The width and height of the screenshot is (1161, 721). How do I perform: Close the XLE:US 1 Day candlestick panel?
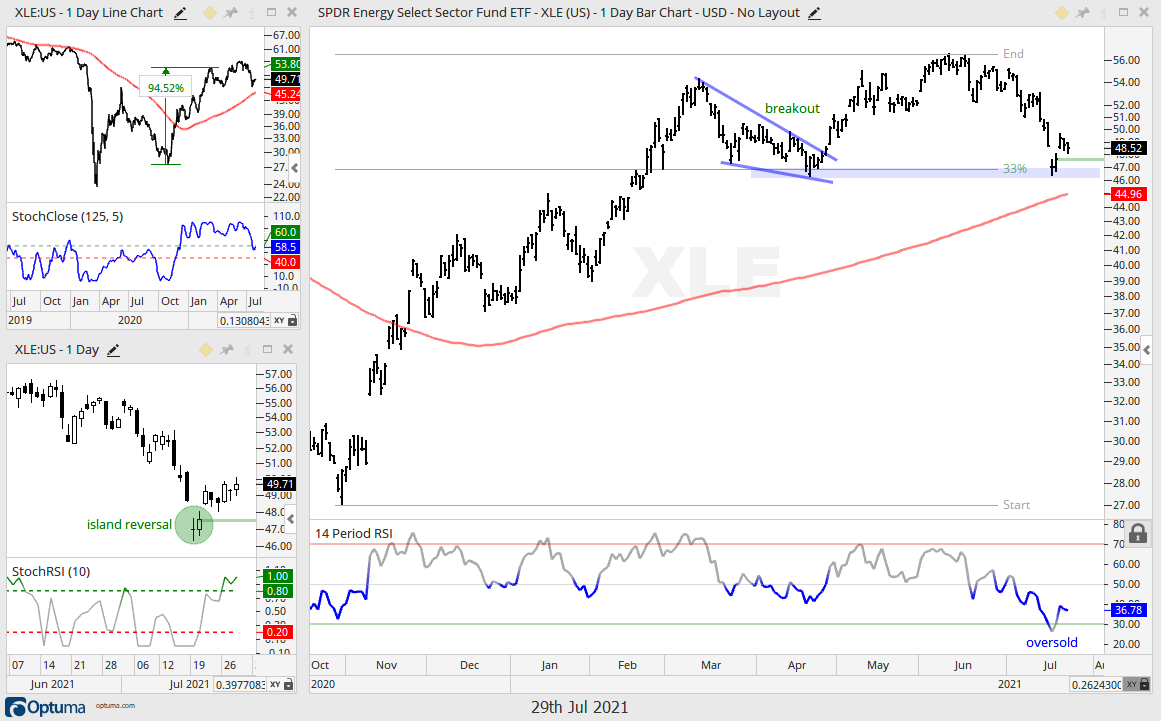[287, 349]
